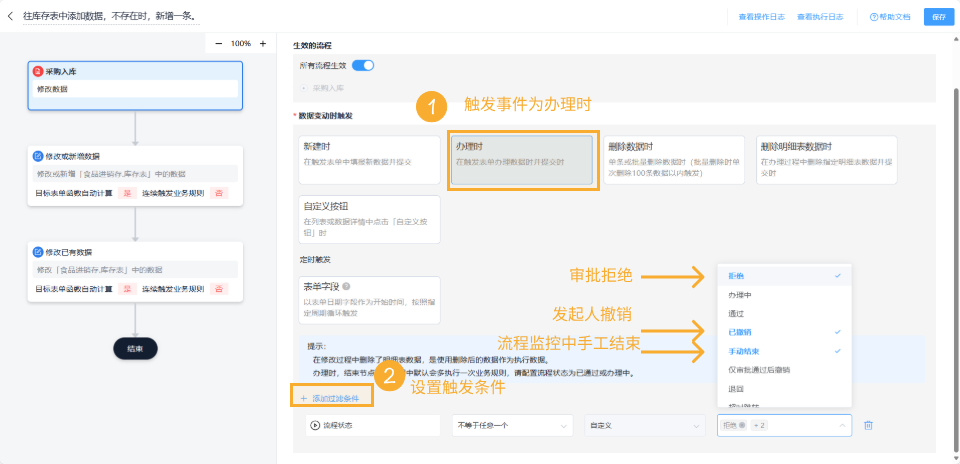
Task: Remove the 拒绝 tag via its x
Action: pos(742,425)
